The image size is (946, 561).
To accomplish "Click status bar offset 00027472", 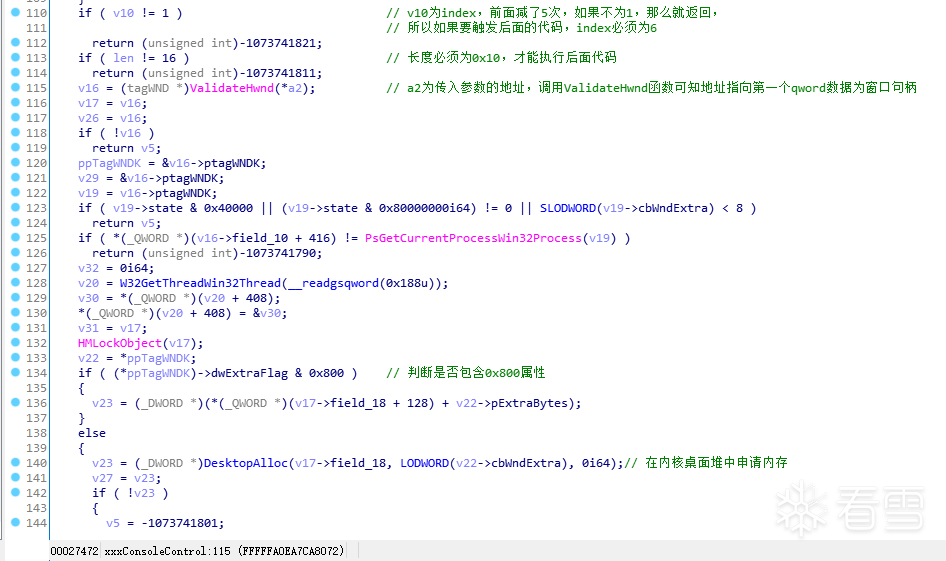I will 74,551.
